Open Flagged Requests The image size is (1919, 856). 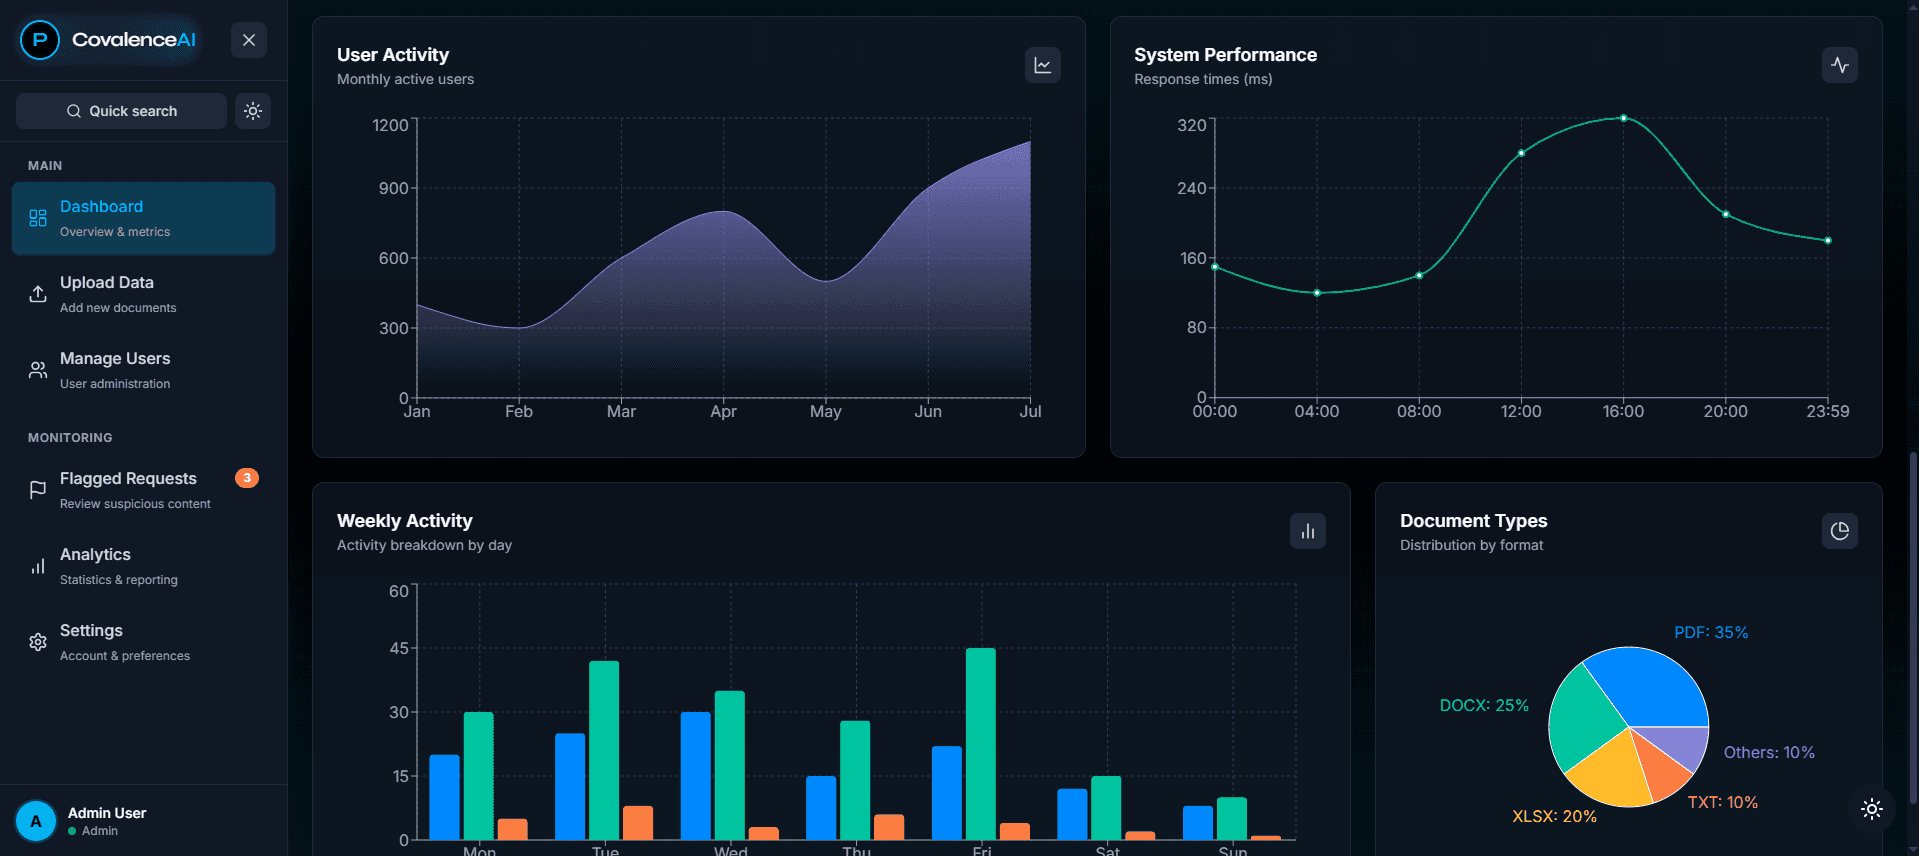pyautogui.click(x=143, y=490)
